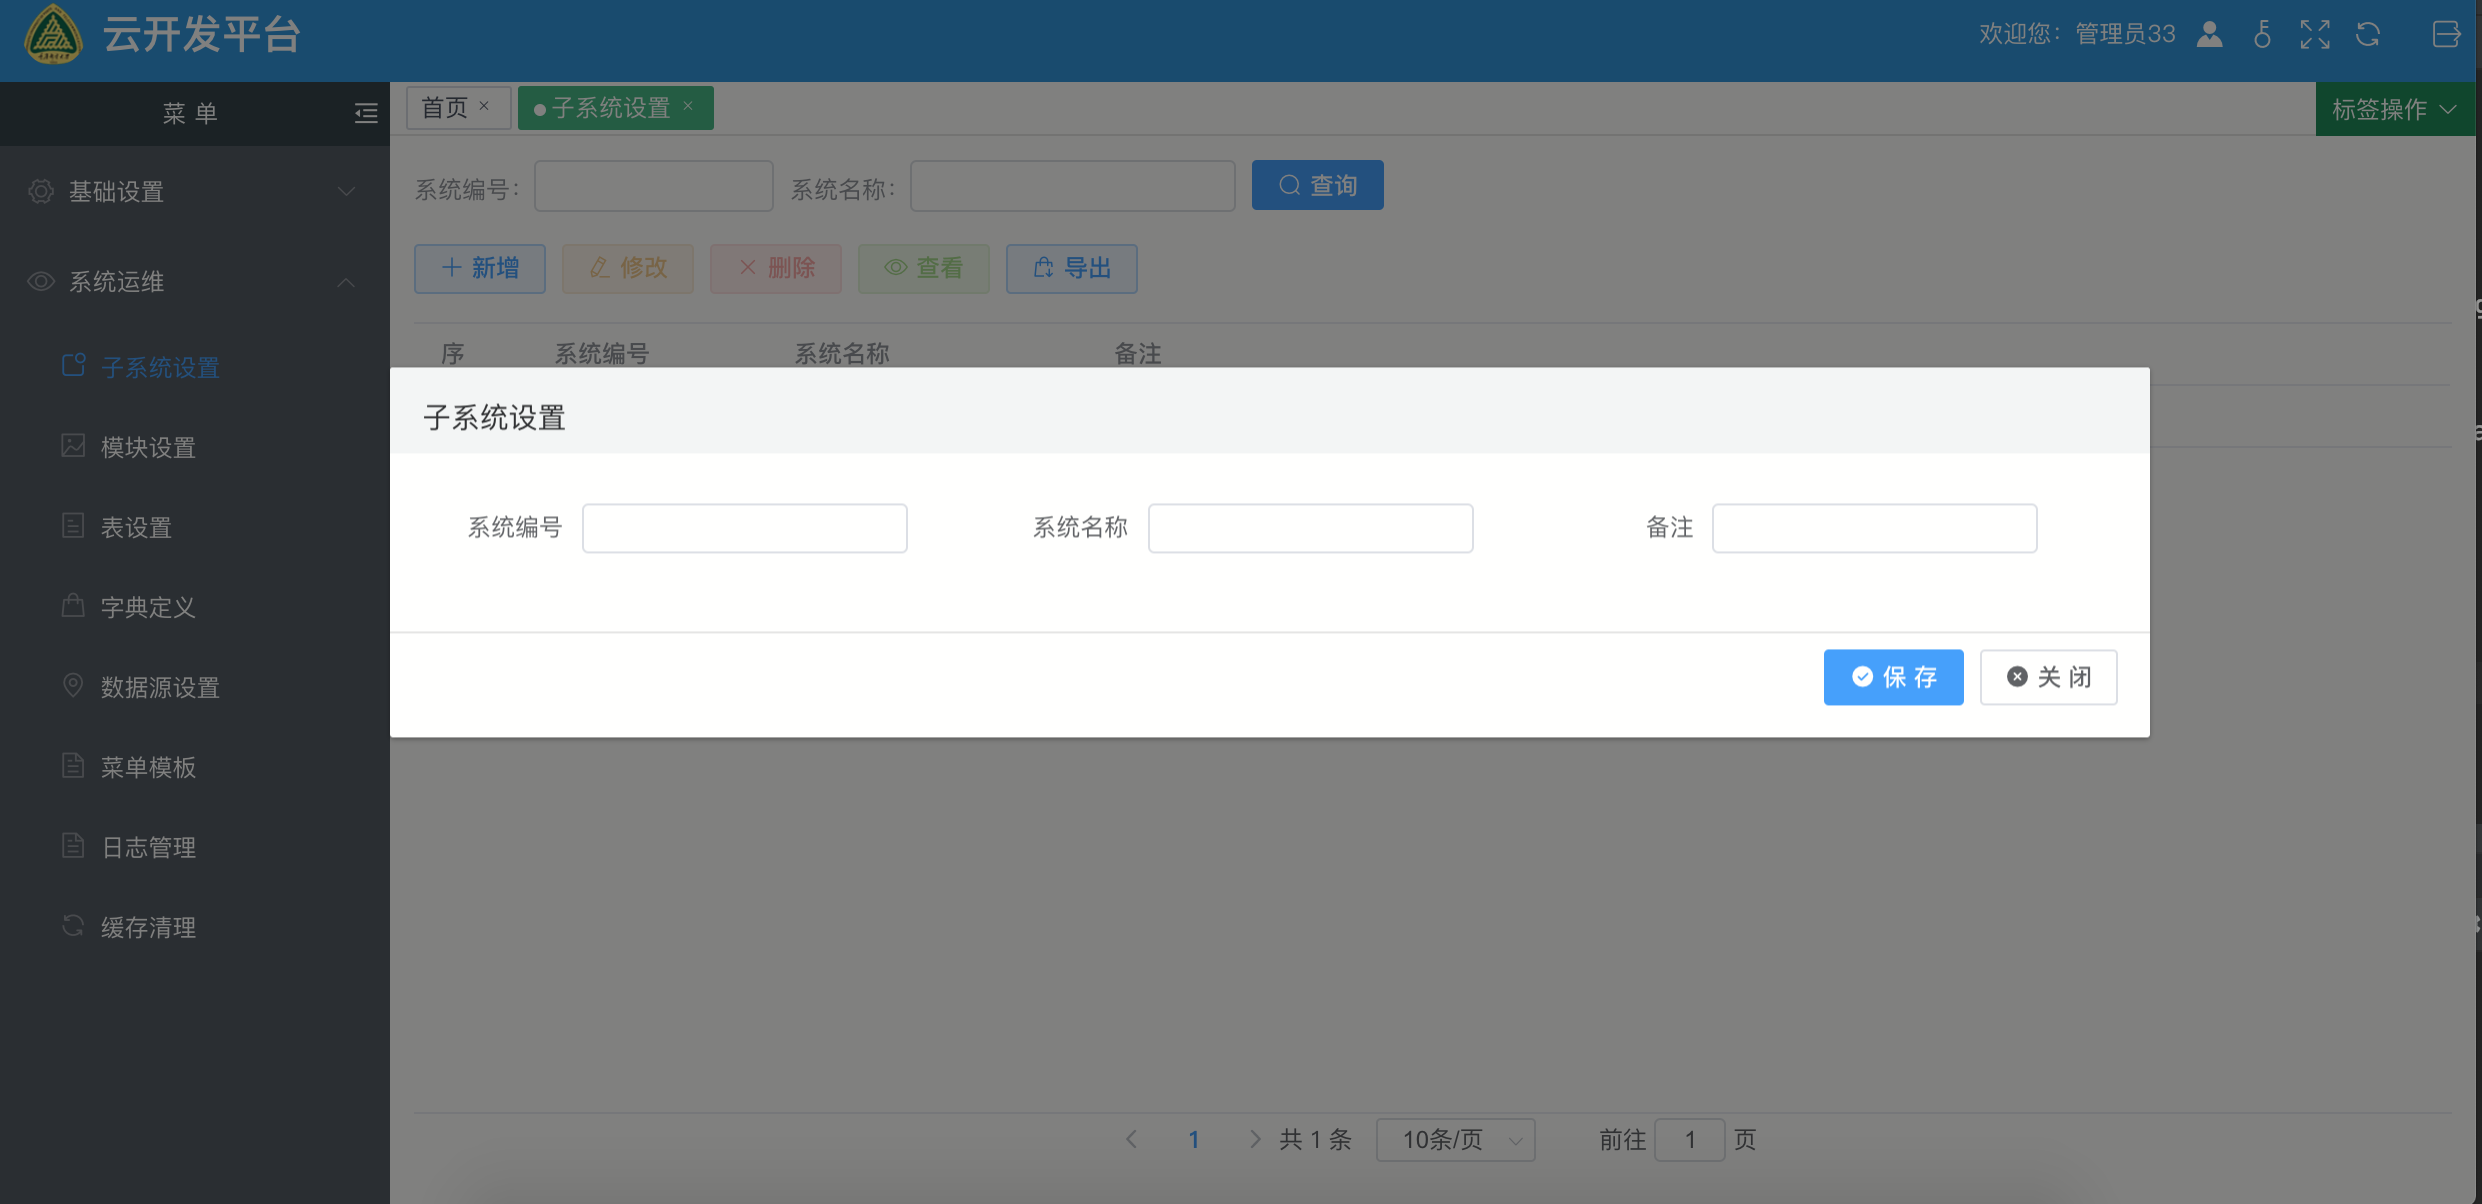Select 数据源设置 from the sidebar
This screenshot has width=2482, height=1204.
coord(160,687)
